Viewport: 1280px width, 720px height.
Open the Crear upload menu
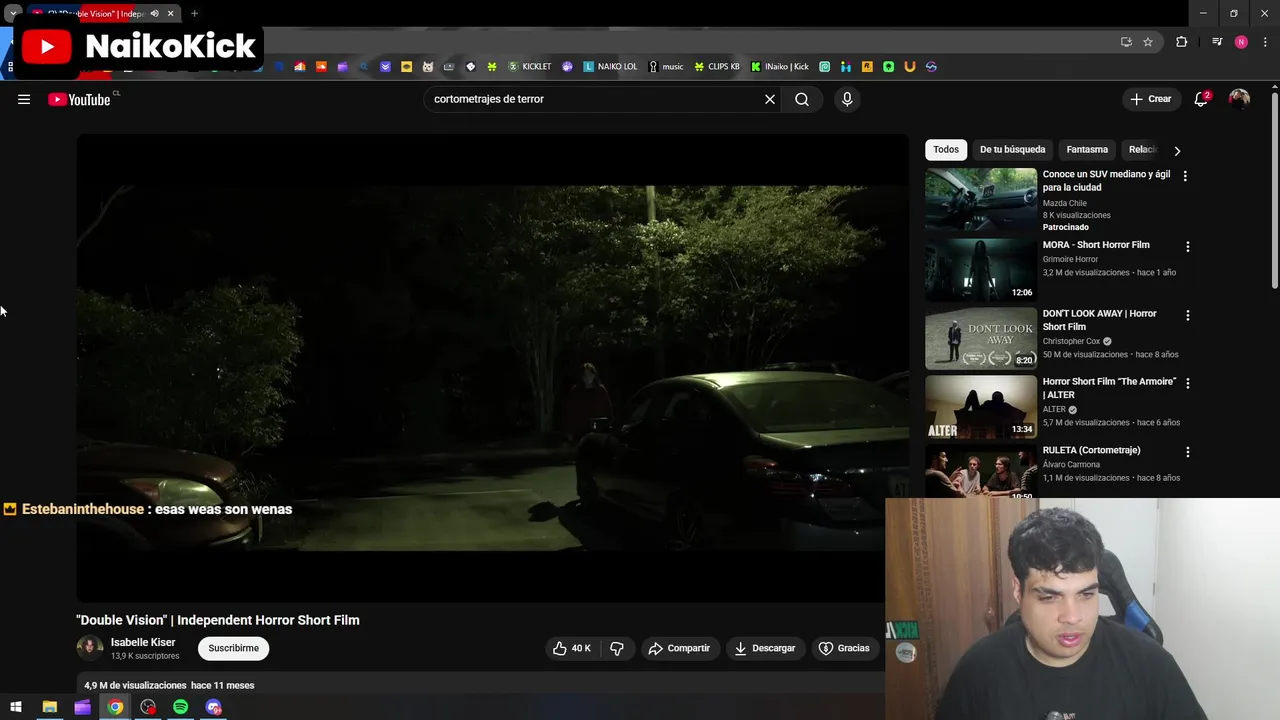[x=1150, y=99]
